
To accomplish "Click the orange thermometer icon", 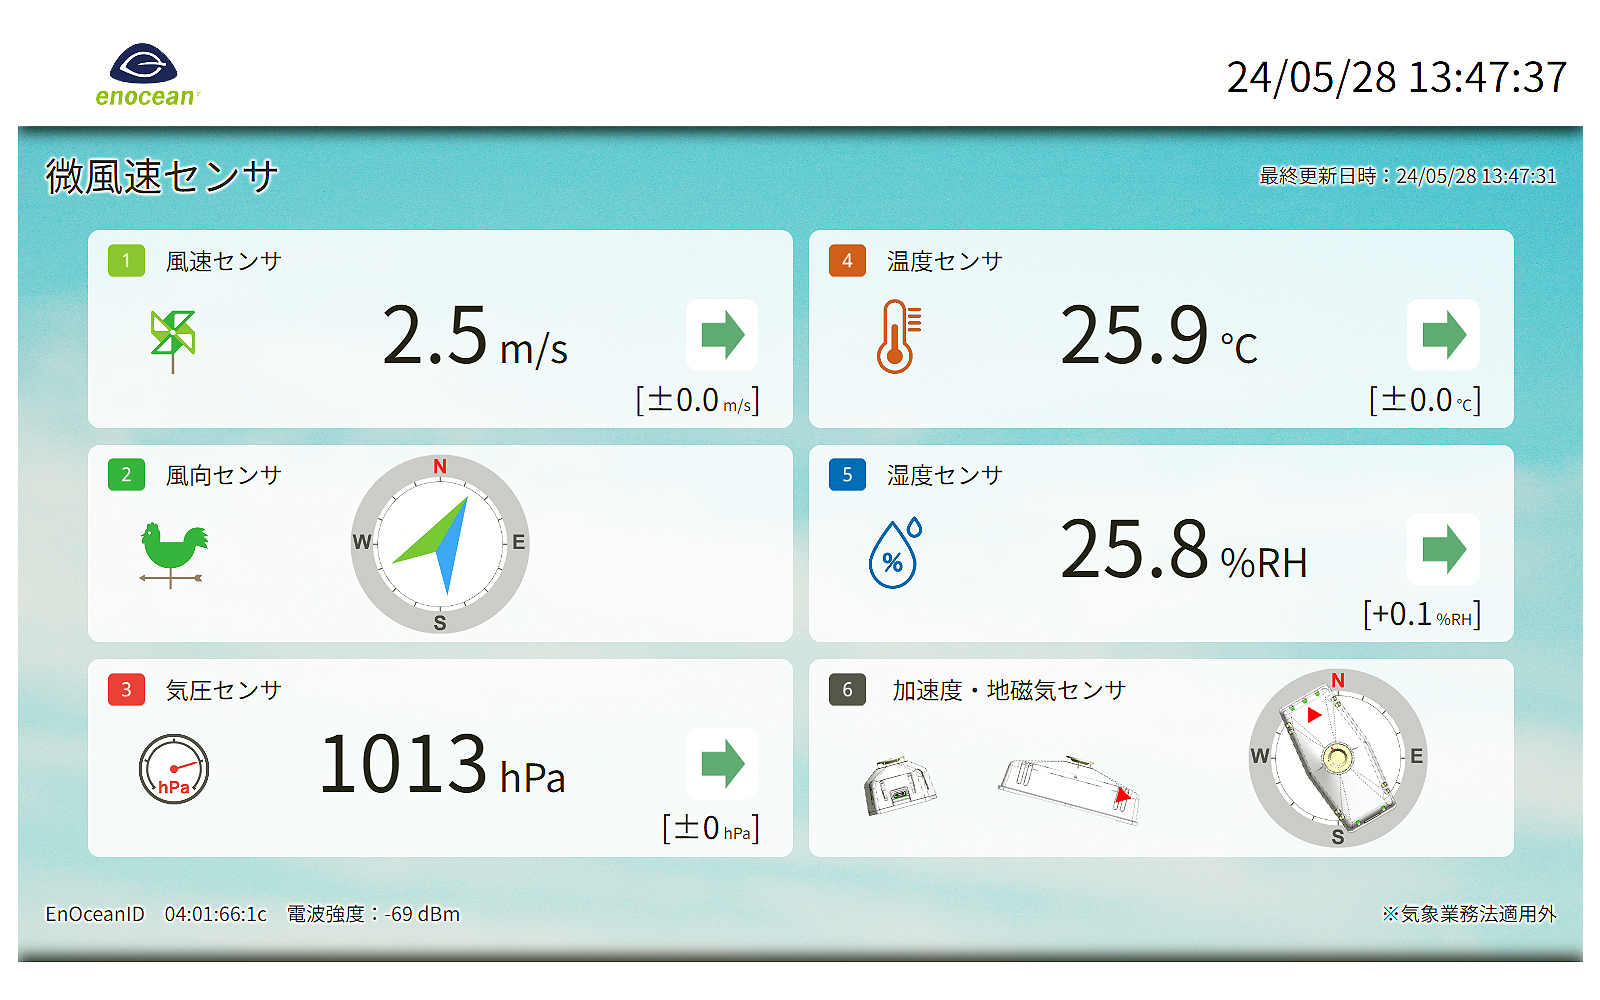I will click(x=897, y=336).
